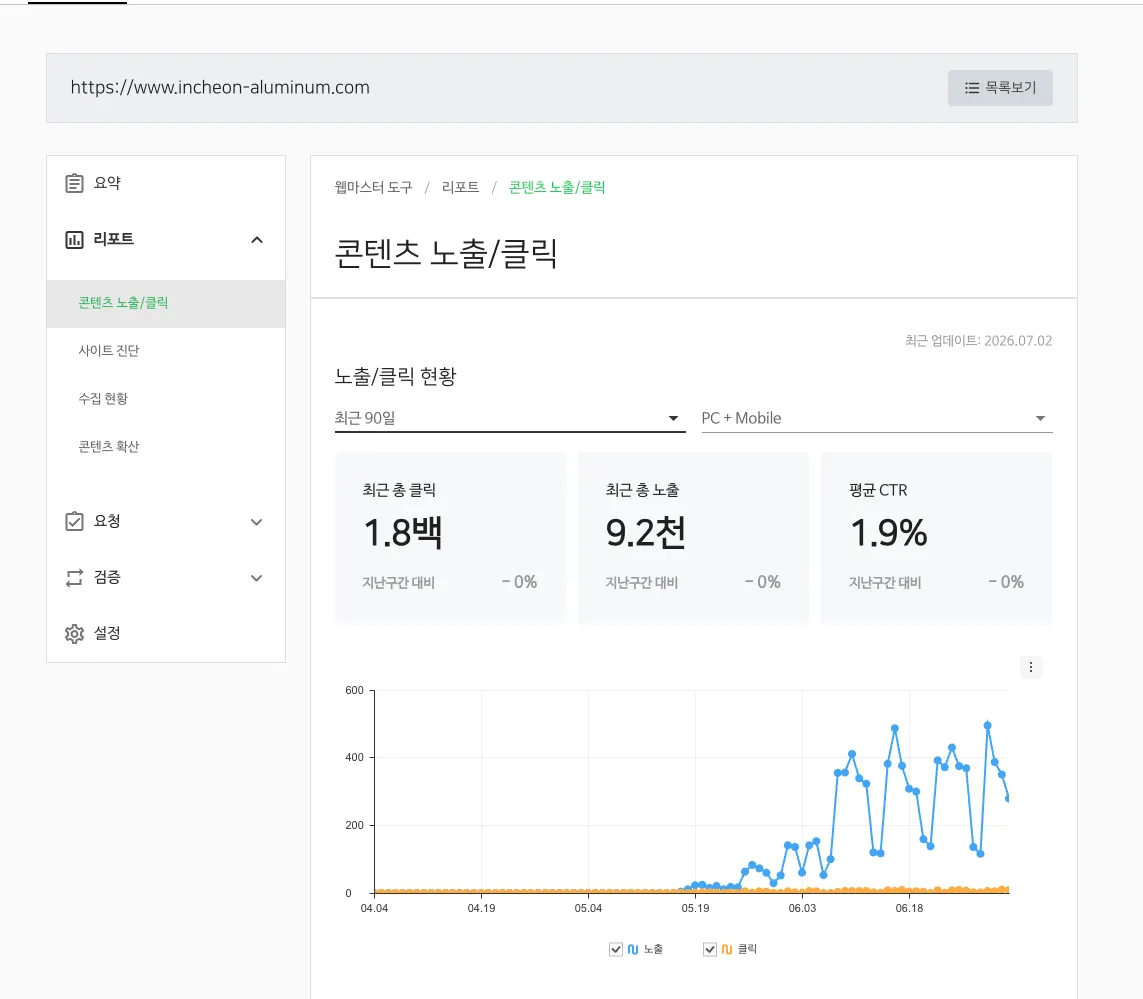Open 설정 menu item
This screenshot has height=999, width=1143.
pos(107,634)
